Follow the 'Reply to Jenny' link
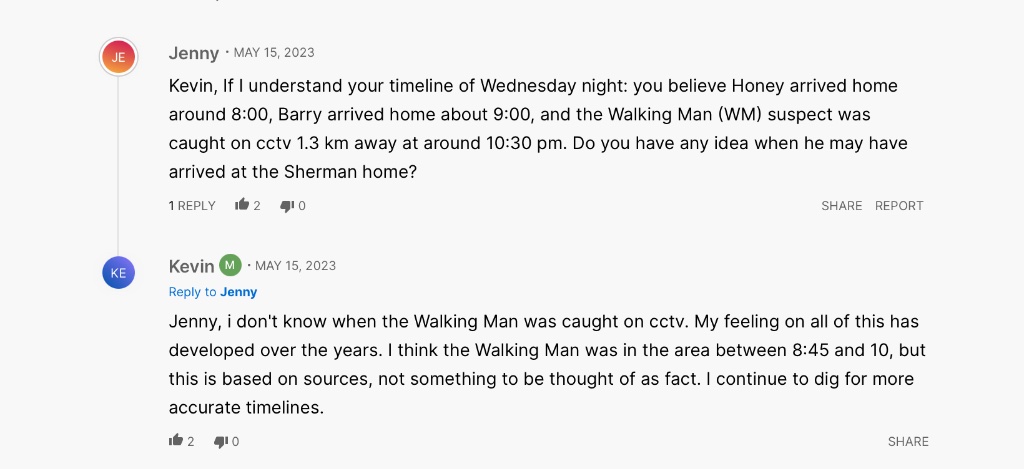The height and width of the screenshot is (469, 1024). (212, 292)
